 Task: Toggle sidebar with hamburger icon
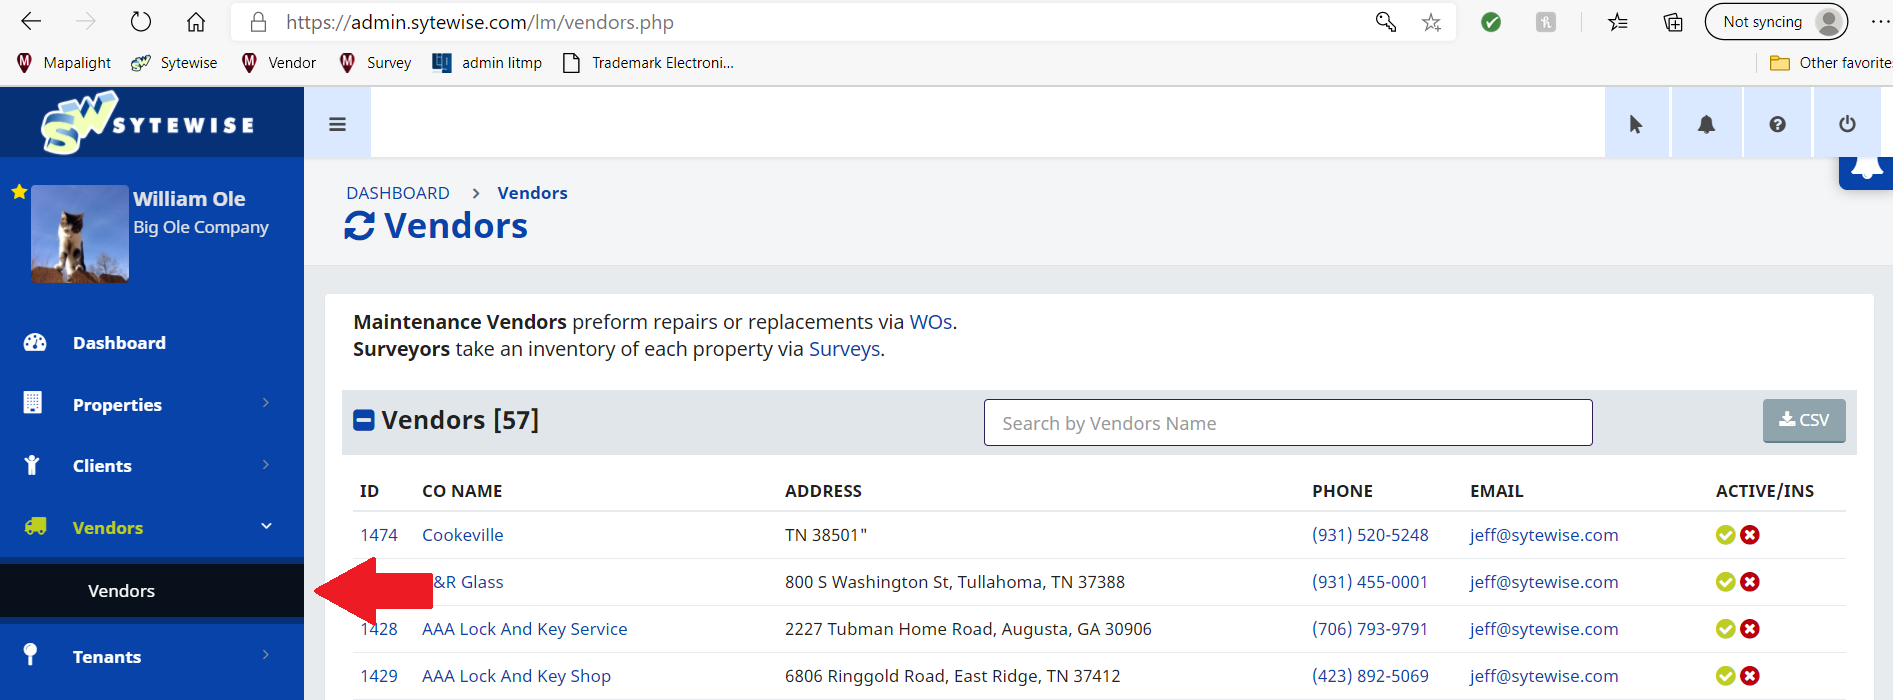pos(337,124)
